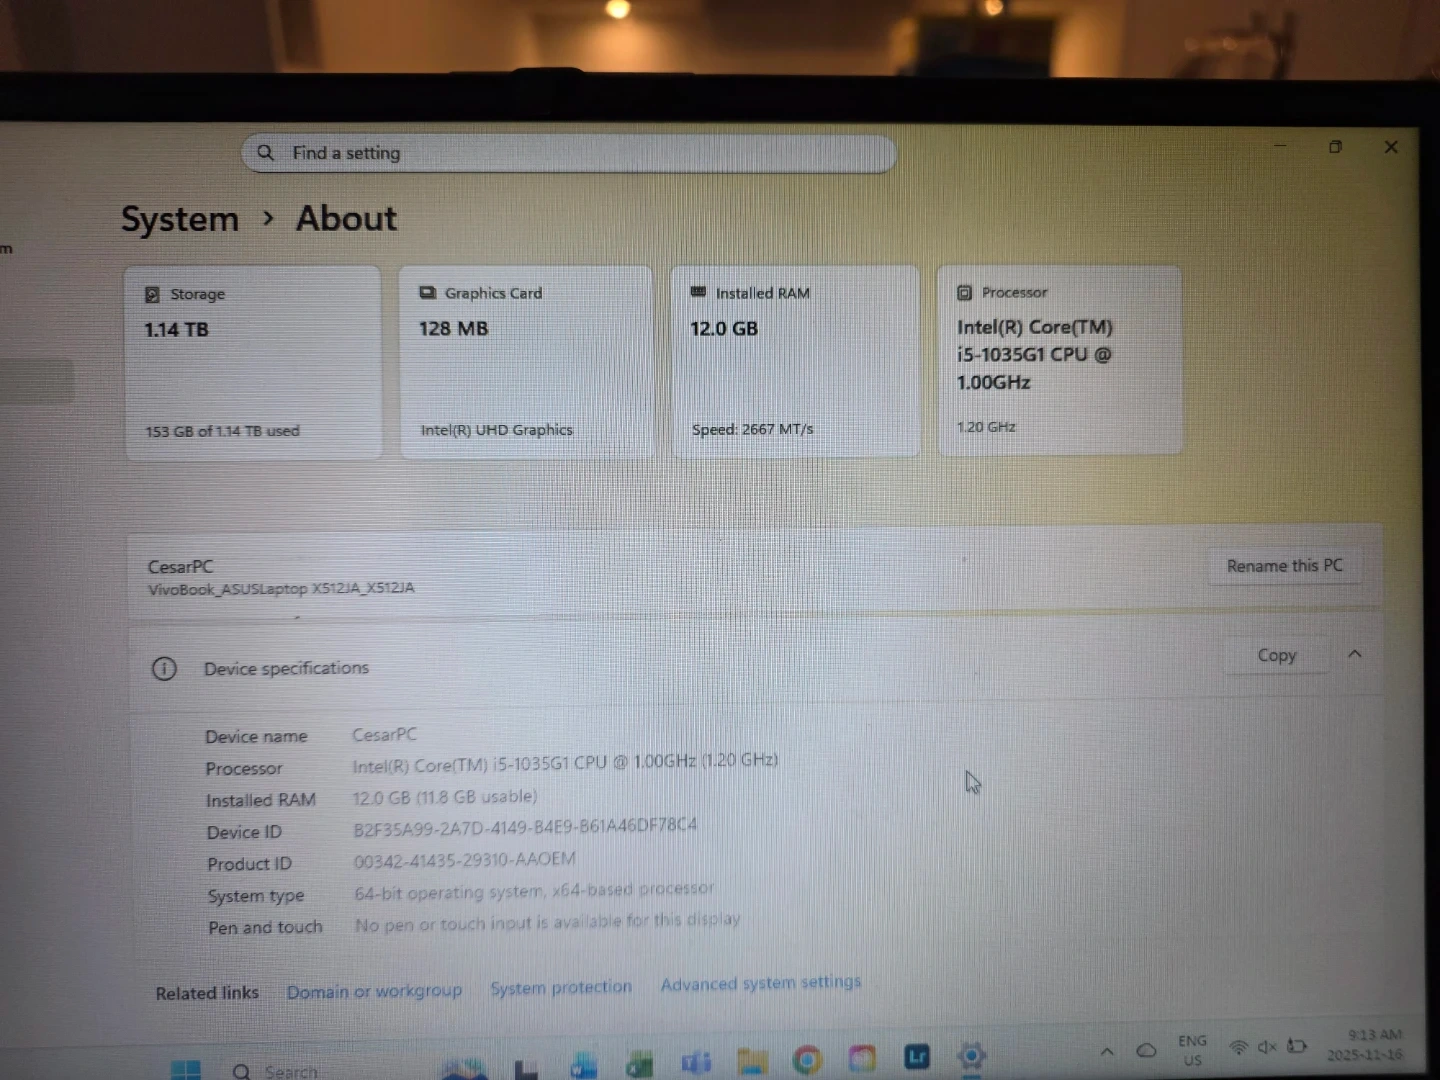Click the muted volume tray icon
The height and width of the screenshot is (1080, 1440).
click(x=1267, y=1047)
